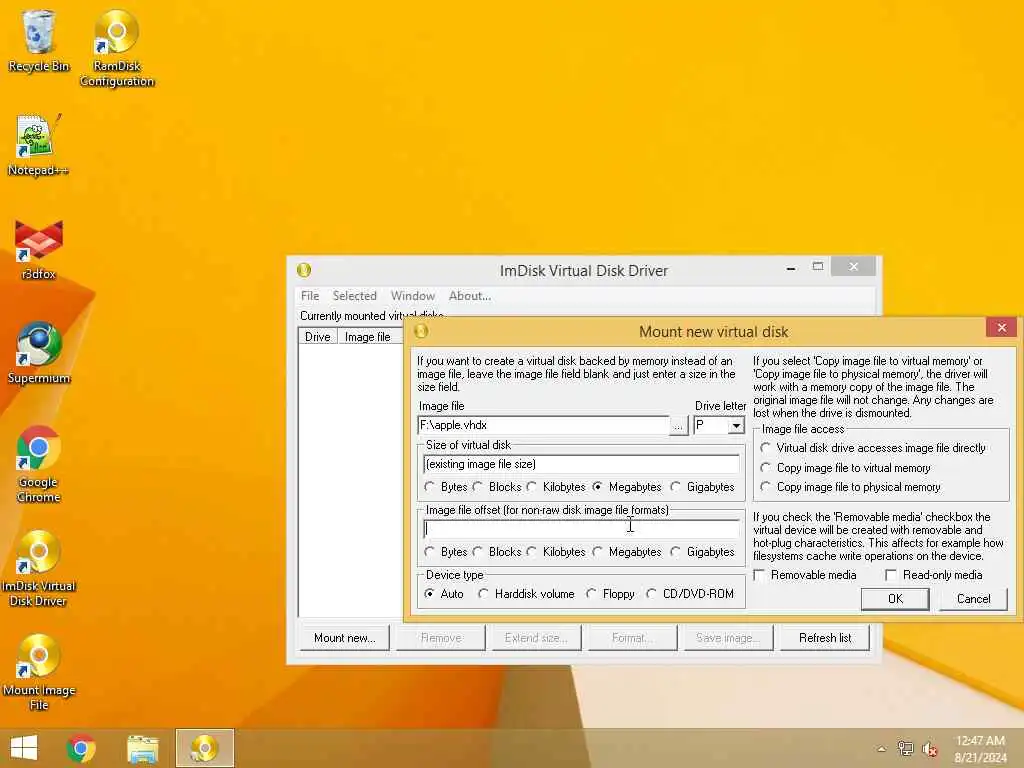Select Kilobytes for image file offset
Image resolution: width=1024 pixels, height=768 pixels.
coord(556,552)
